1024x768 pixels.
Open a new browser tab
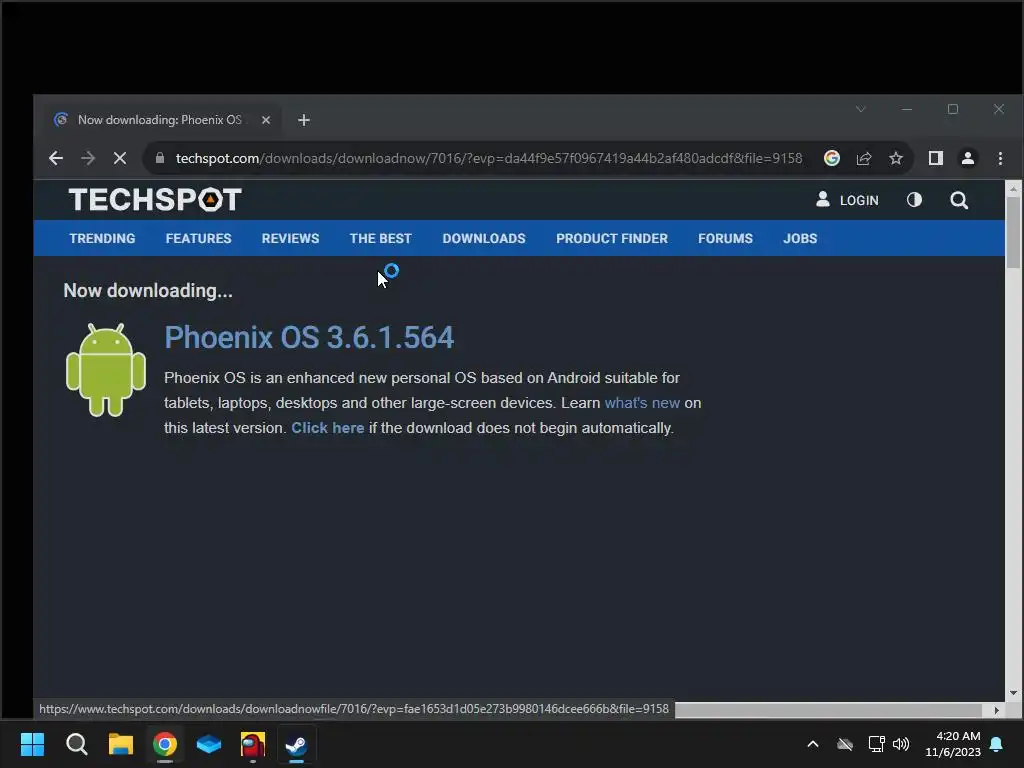click(x=304, y=120)
